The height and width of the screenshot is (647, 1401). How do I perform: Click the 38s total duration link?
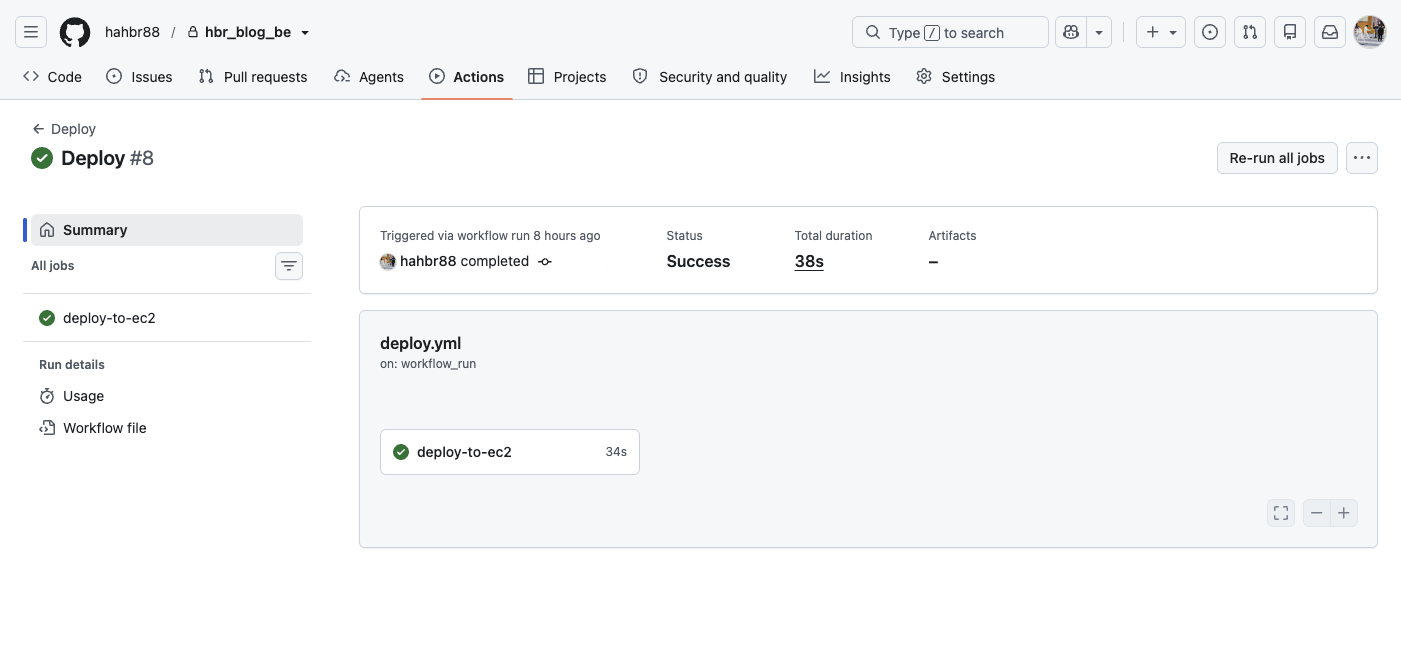point(809,261)
